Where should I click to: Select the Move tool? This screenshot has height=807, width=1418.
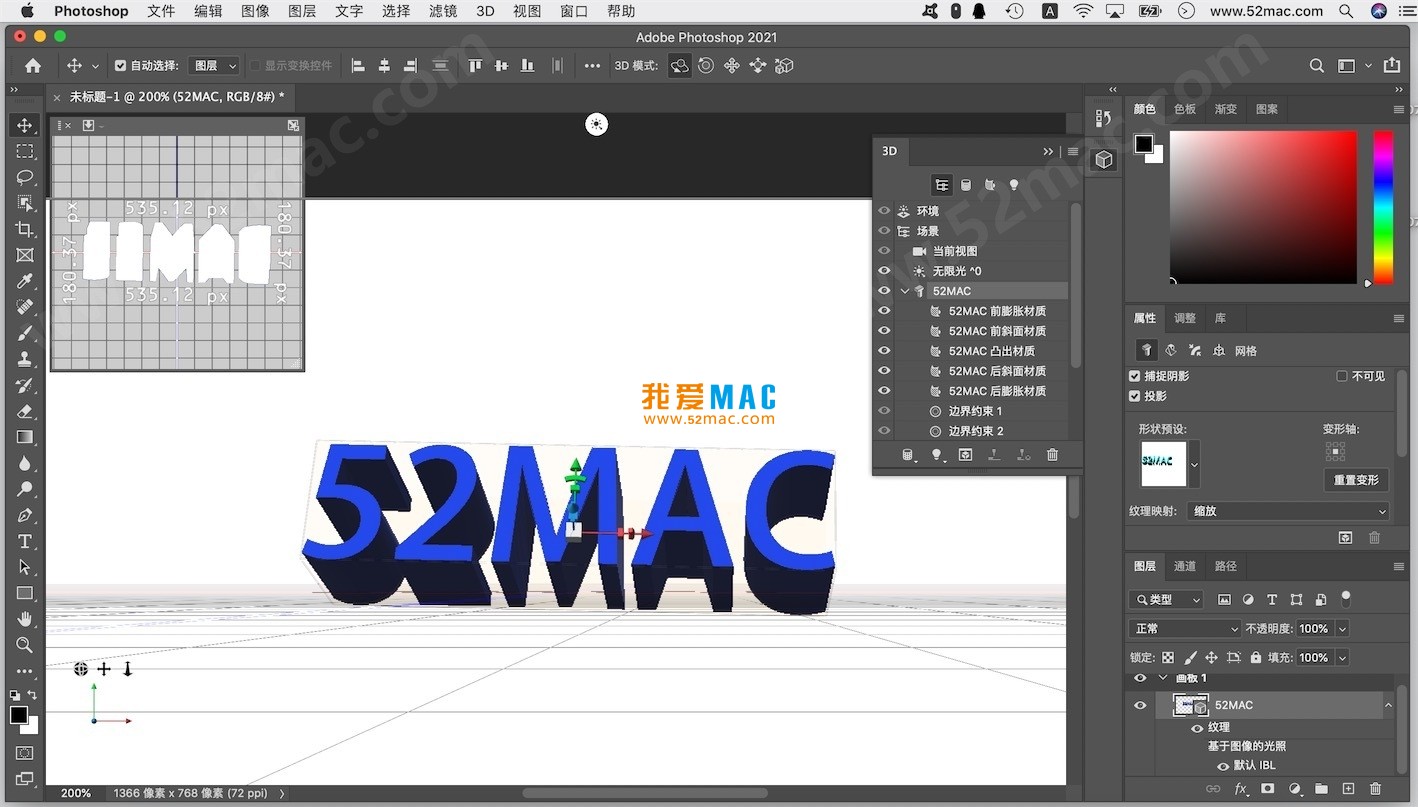(25, 125)
